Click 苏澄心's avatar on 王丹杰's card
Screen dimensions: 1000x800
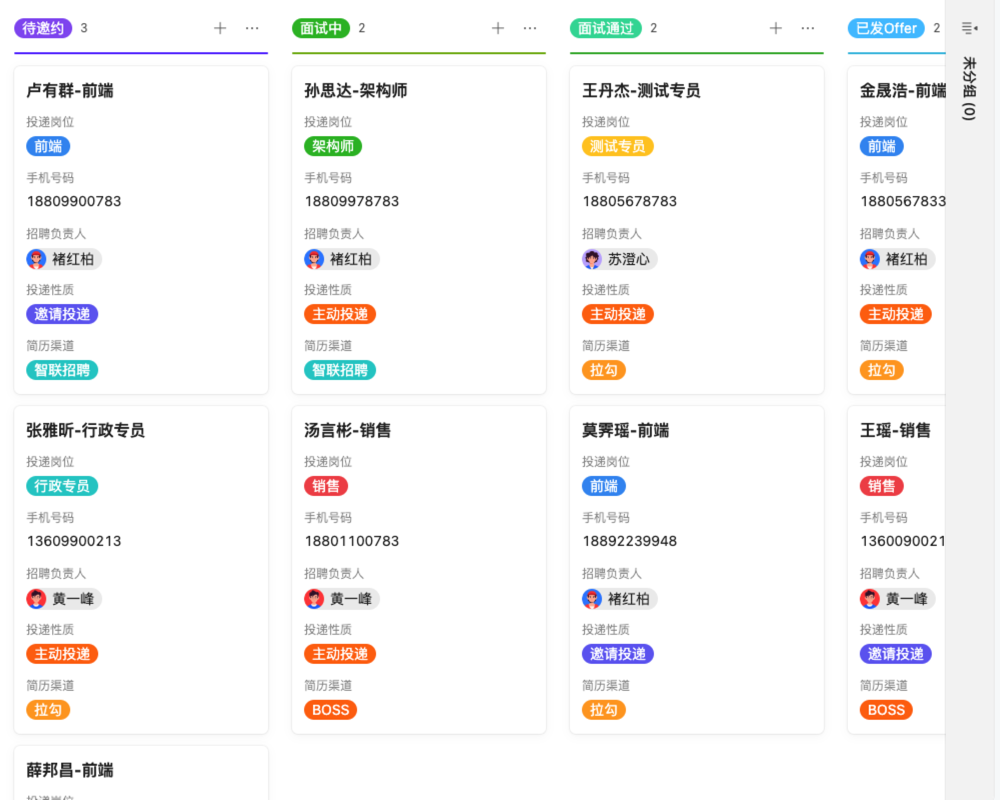(593, 258)
